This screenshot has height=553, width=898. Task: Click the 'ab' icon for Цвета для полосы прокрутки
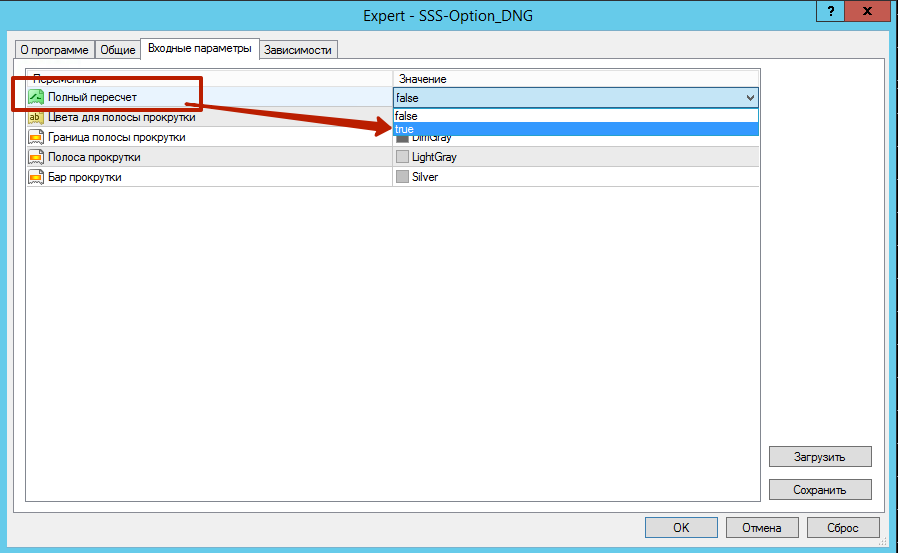tap(36, 117)
